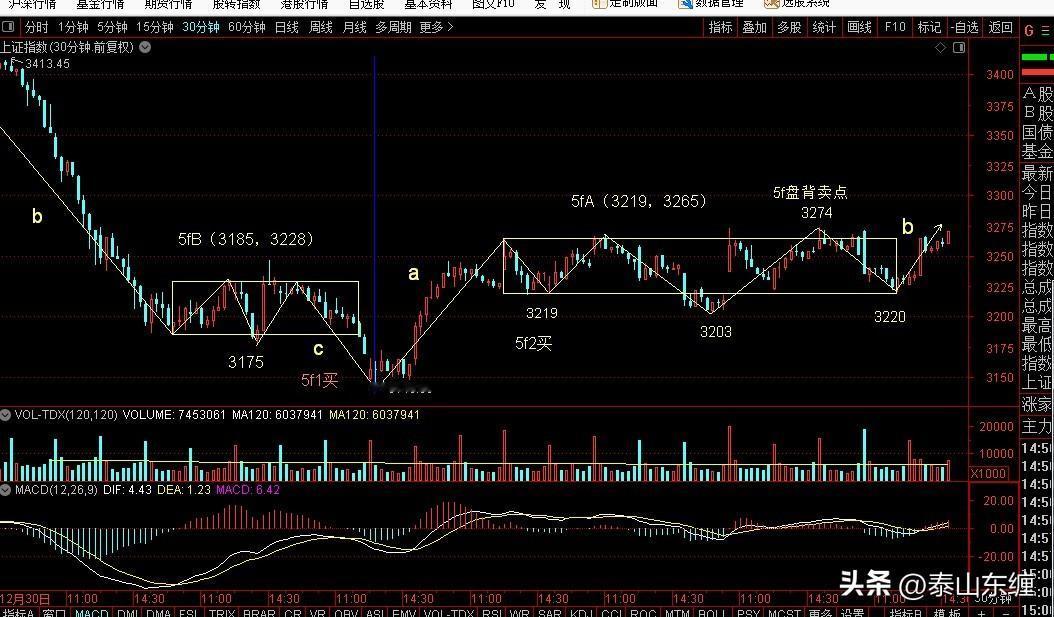Open the 多周期 multi-period view
The width and height of the screenshot is (1054, 617).
click(393, 28)
